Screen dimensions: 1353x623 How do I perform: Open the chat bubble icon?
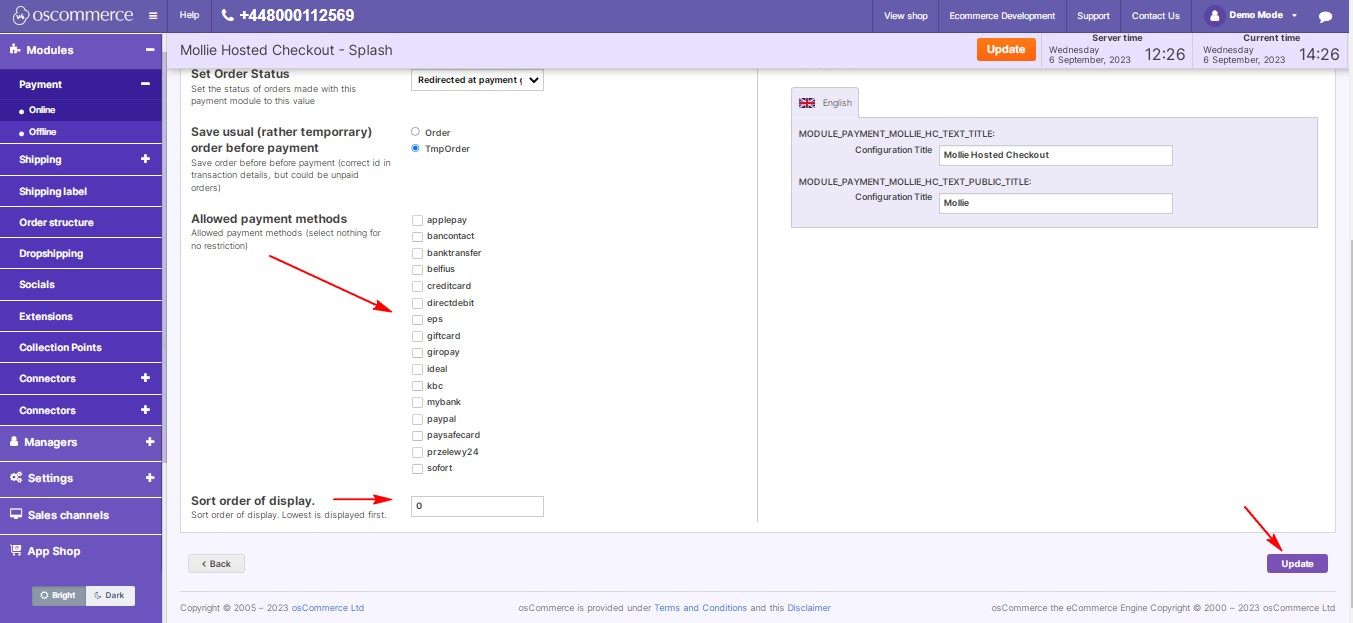1326,16
